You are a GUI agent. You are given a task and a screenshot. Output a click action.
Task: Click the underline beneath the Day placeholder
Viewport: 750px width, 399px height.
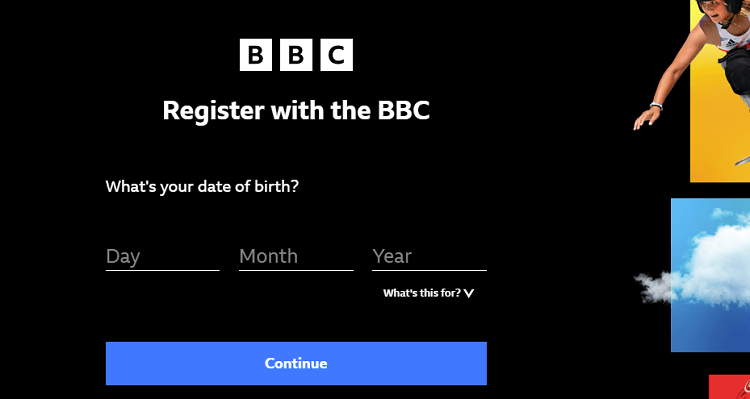[x=163, y=270]
